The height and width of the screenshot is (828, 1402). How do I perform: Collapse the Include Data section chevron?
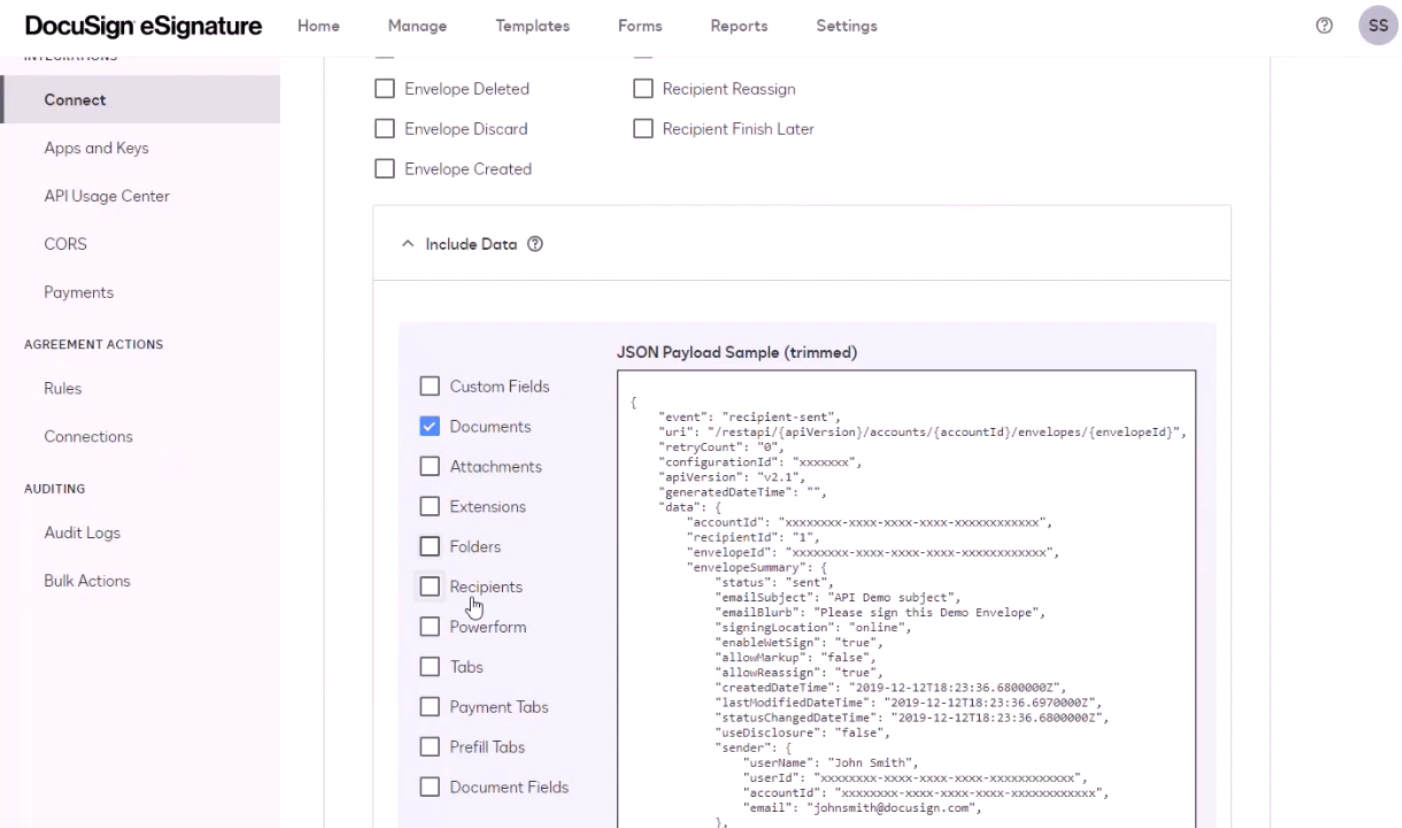click(407, 243)
